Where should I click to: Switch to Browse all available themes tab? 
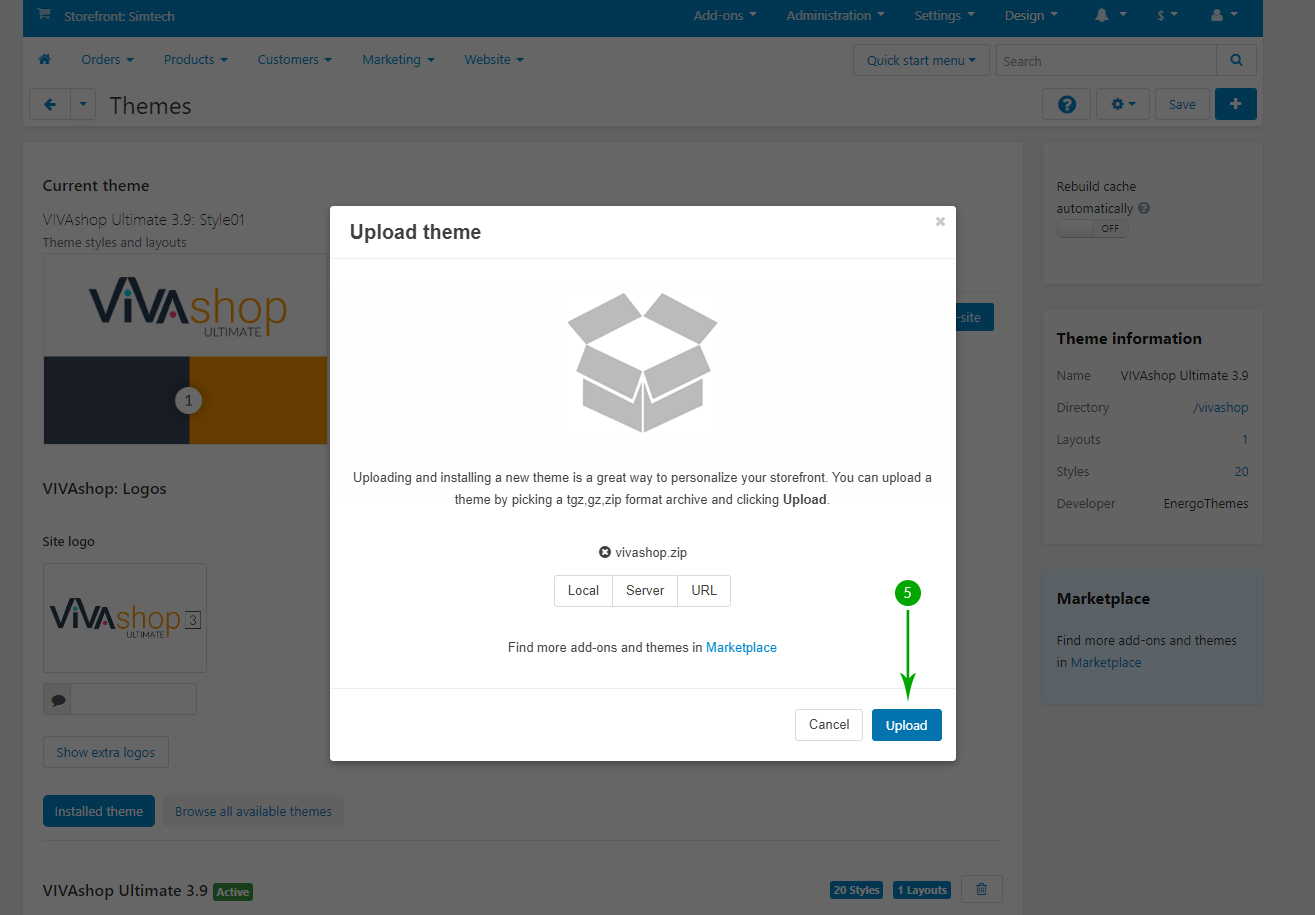click(x=253, y=811)
